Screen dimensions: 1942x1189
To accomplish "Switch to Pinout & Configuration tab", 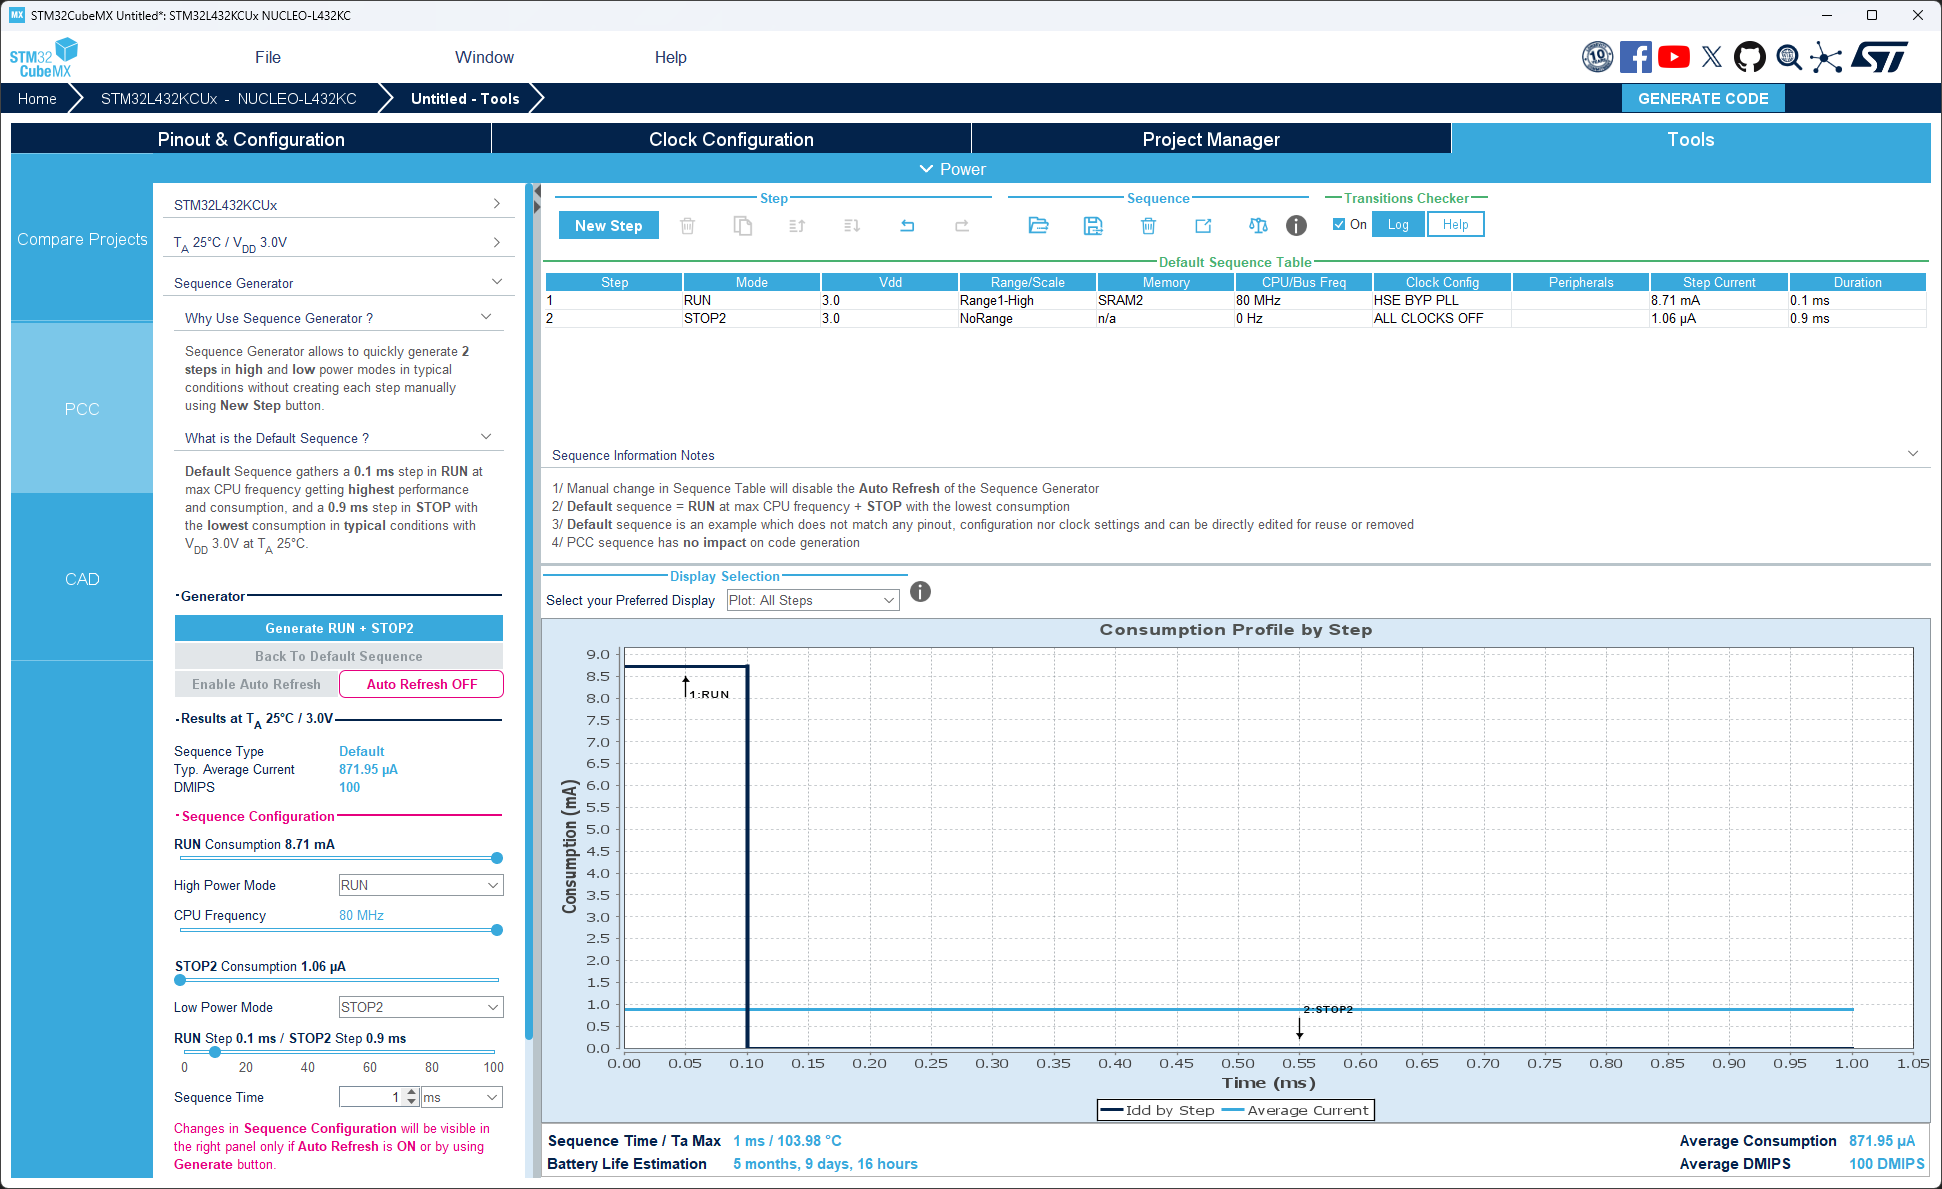I will 251,139.
